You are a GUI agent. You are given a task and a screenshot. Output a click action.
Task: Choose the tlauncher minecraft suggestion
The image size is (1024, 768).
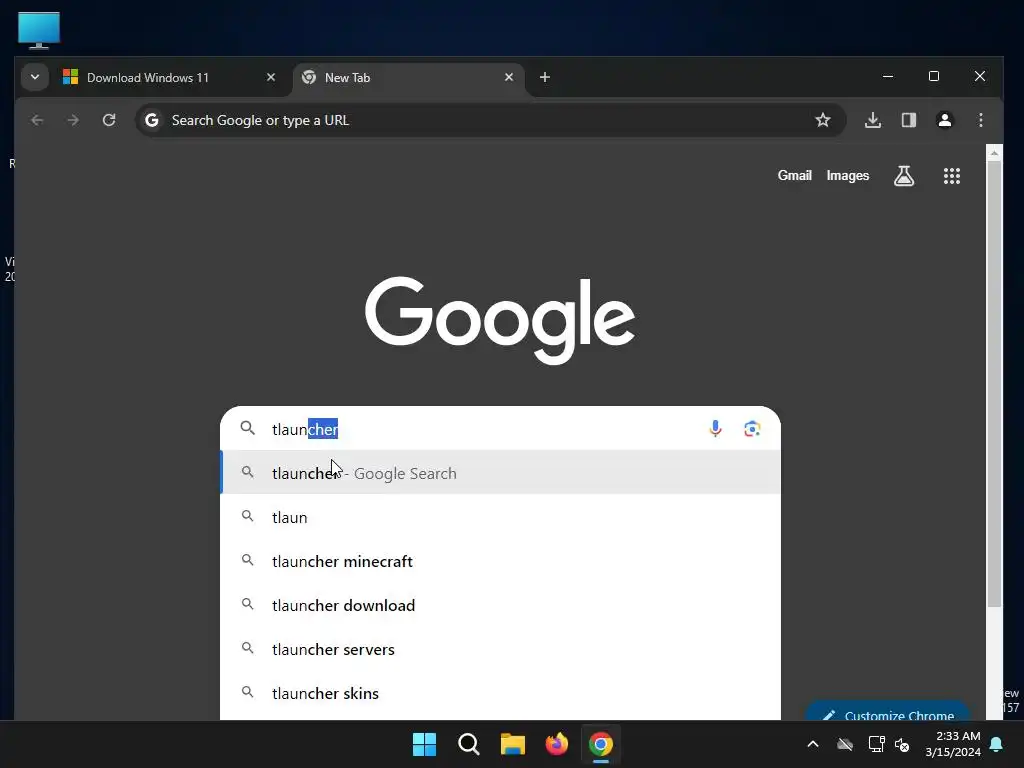tap(500, 561)
